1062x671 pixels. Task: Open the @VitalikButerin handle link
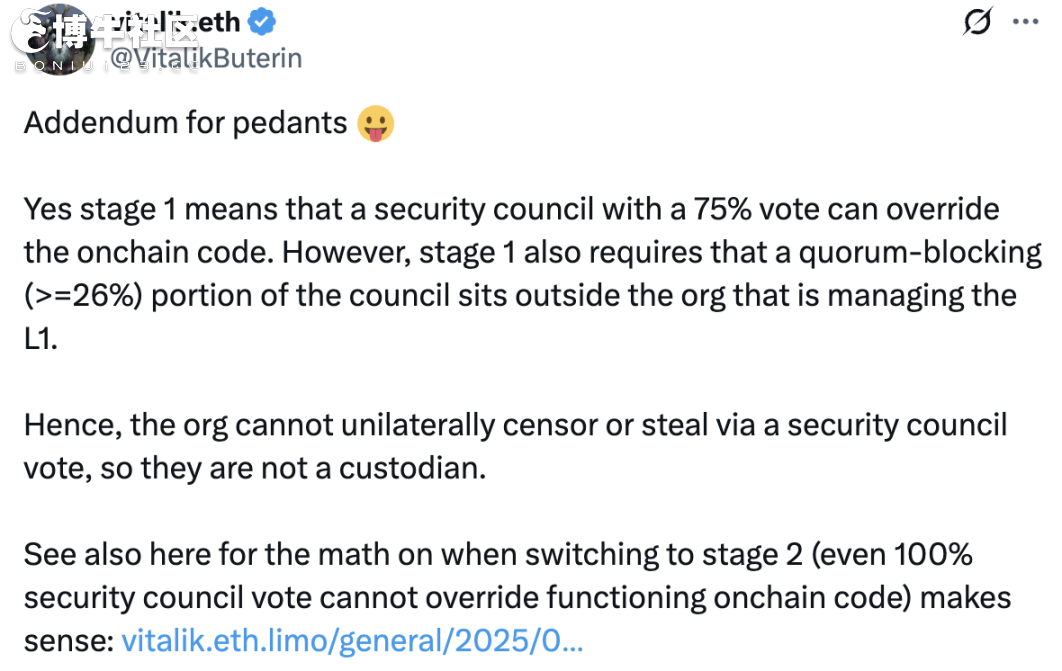pos(206,58)
